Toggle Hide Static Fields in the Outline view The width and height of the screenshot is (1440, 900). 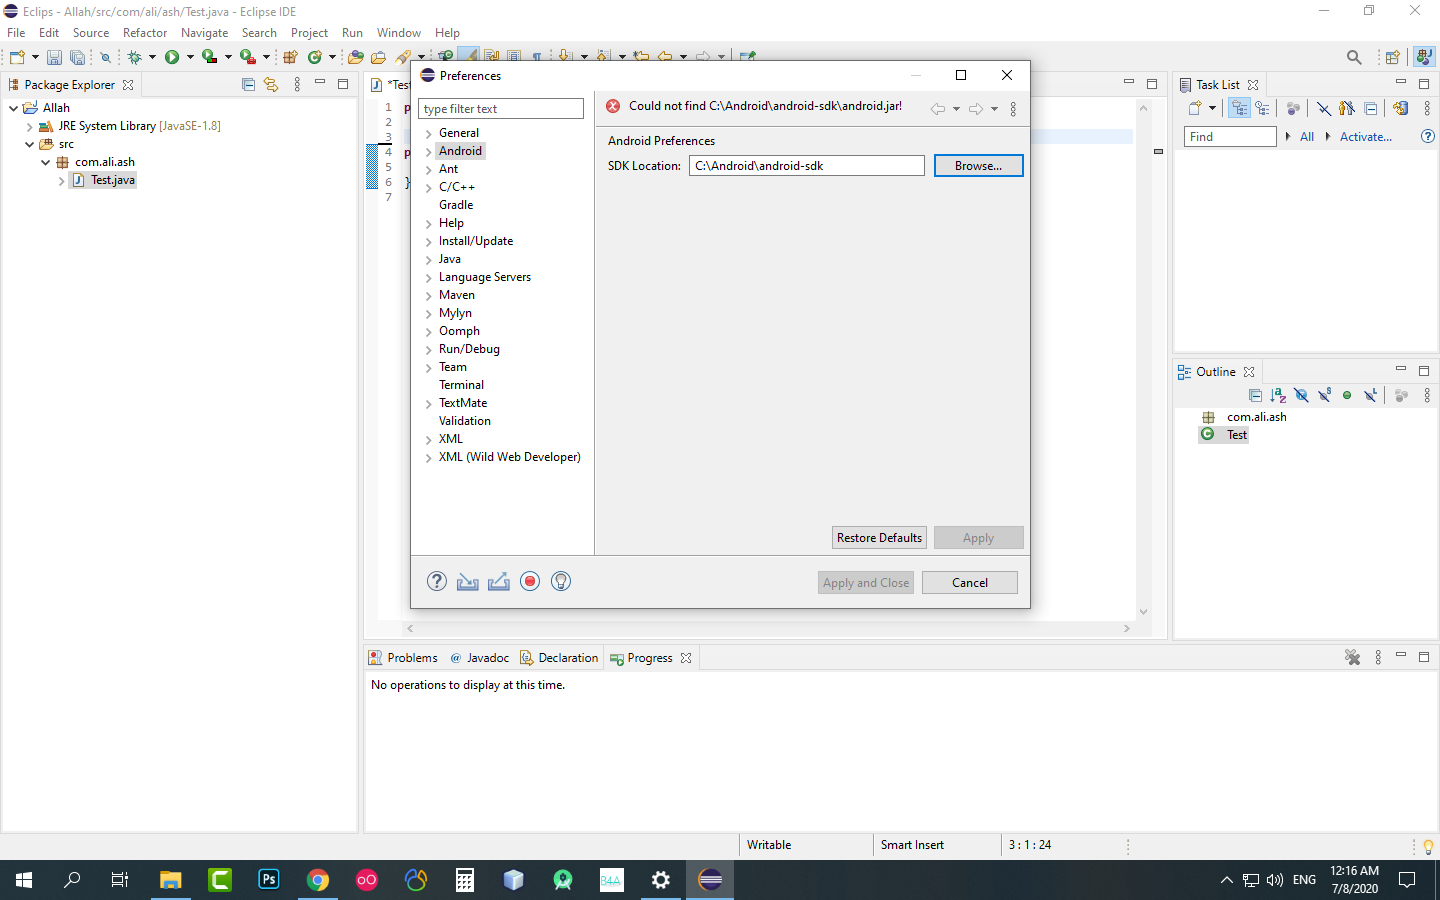tap(1324, 395)
